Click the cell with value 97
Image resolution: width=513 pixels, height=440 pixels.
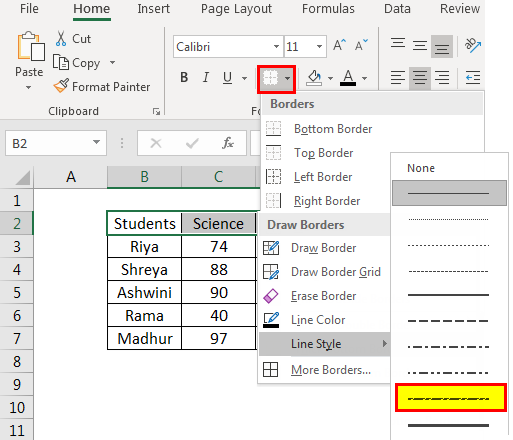click(219, 338)
